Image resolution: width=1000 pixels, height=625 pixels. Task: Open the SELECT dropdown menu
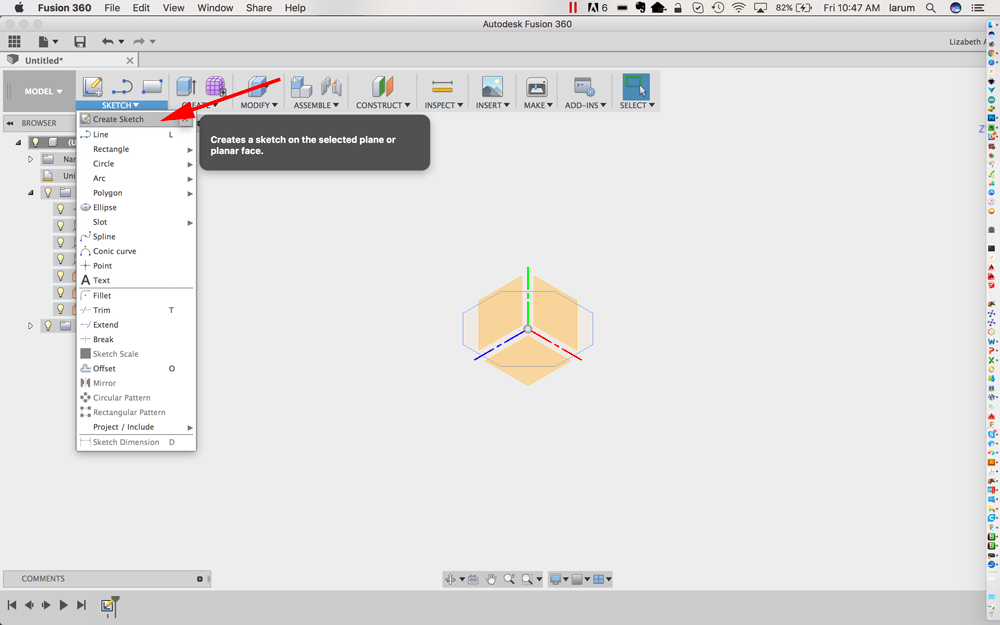tap(637, 105)
